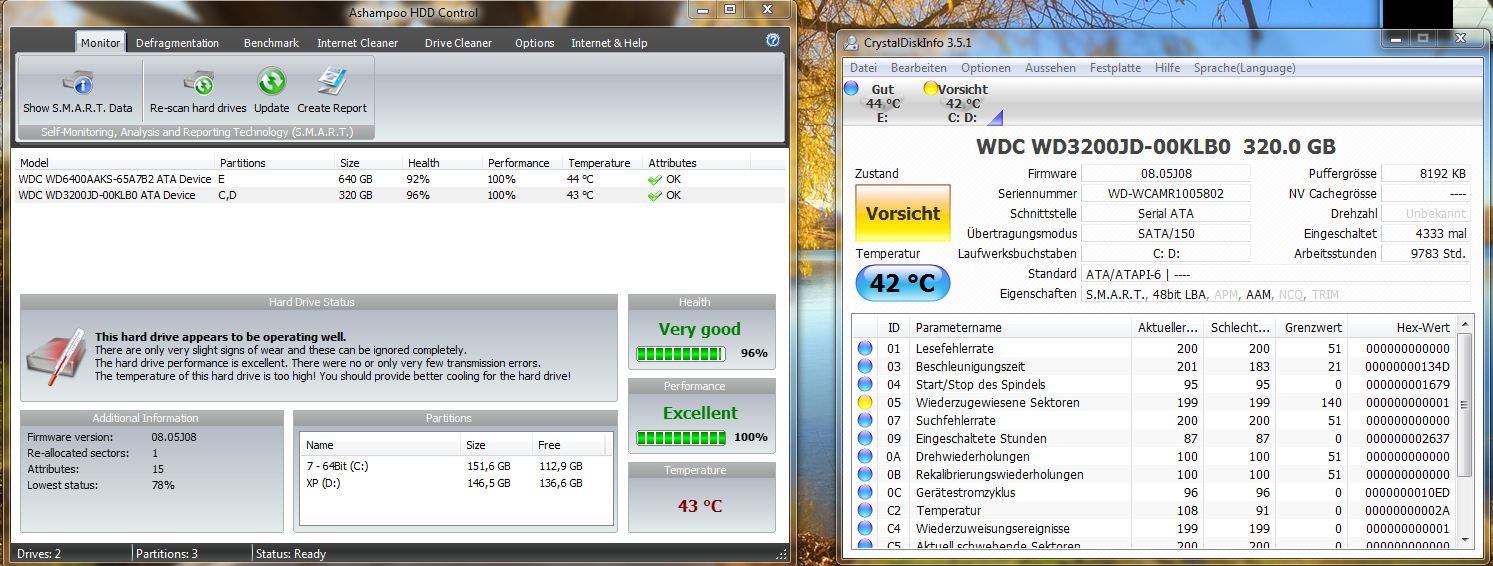Select partition XP (D:)

pyautogui.click(x=455, y=483)
